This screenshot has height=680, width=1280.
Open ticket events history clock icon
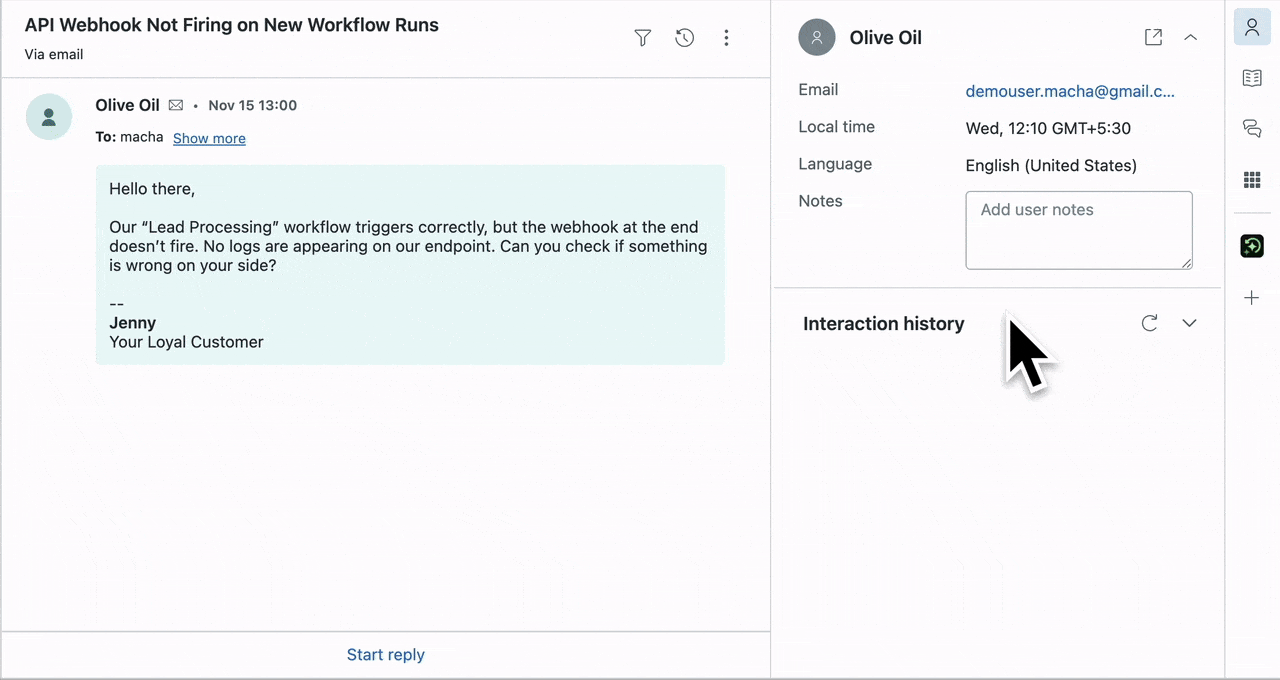685,38
